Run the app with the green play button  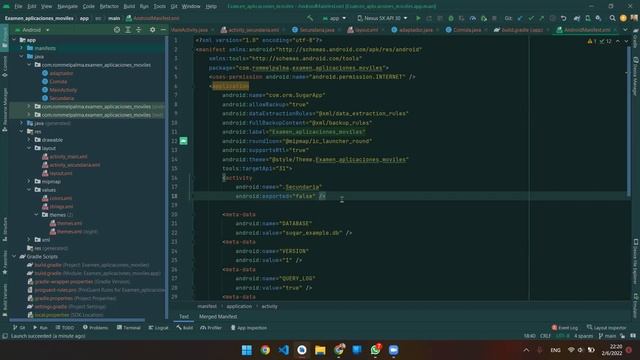point(418,18)
